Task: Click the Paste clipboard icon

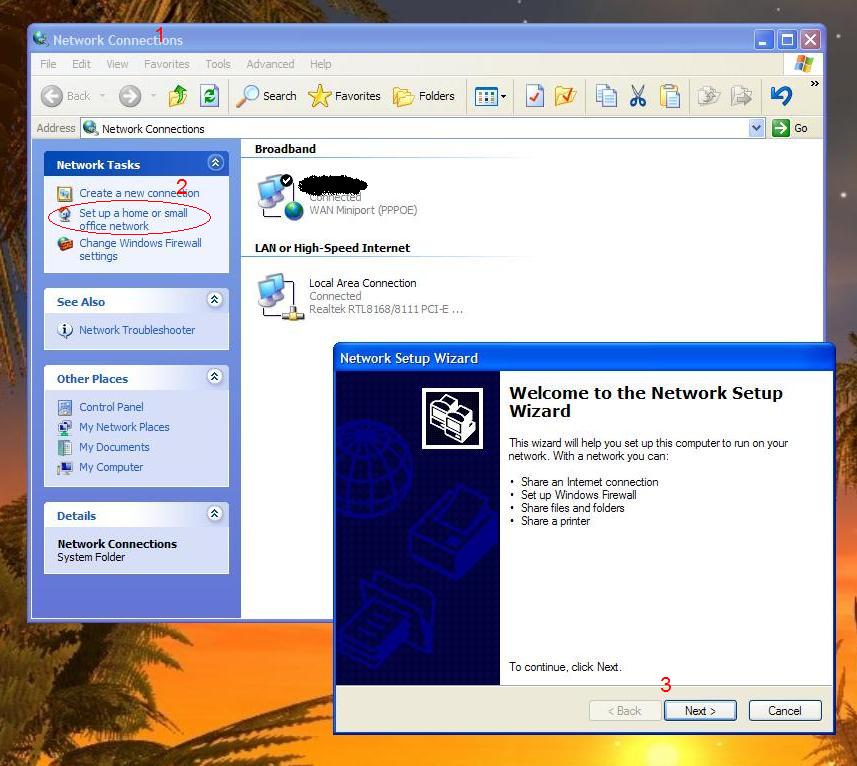Action: click(x=669, y=96)
